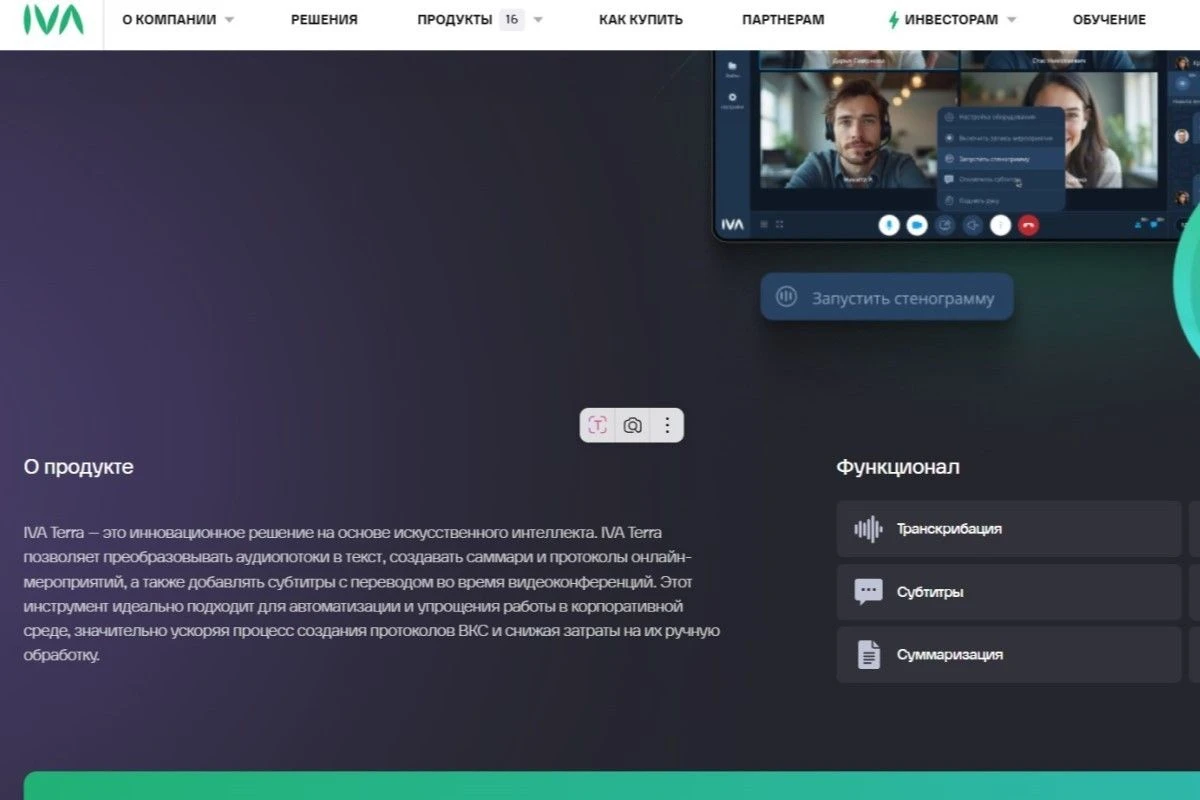Expand the Инвесторам dropdown arrow
1200x800 pixels.
(1011, 20)
